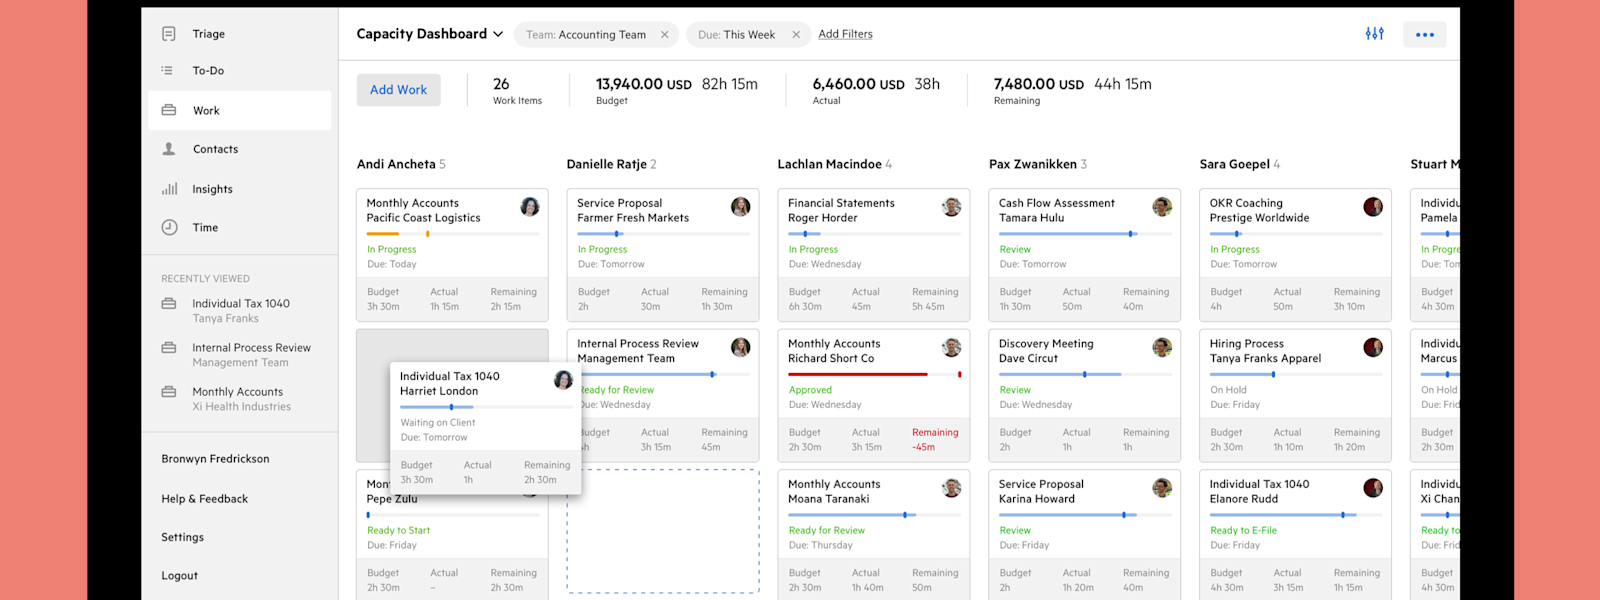Open Help & Feedback
The image size is (1600, 600).
(204, 499)
